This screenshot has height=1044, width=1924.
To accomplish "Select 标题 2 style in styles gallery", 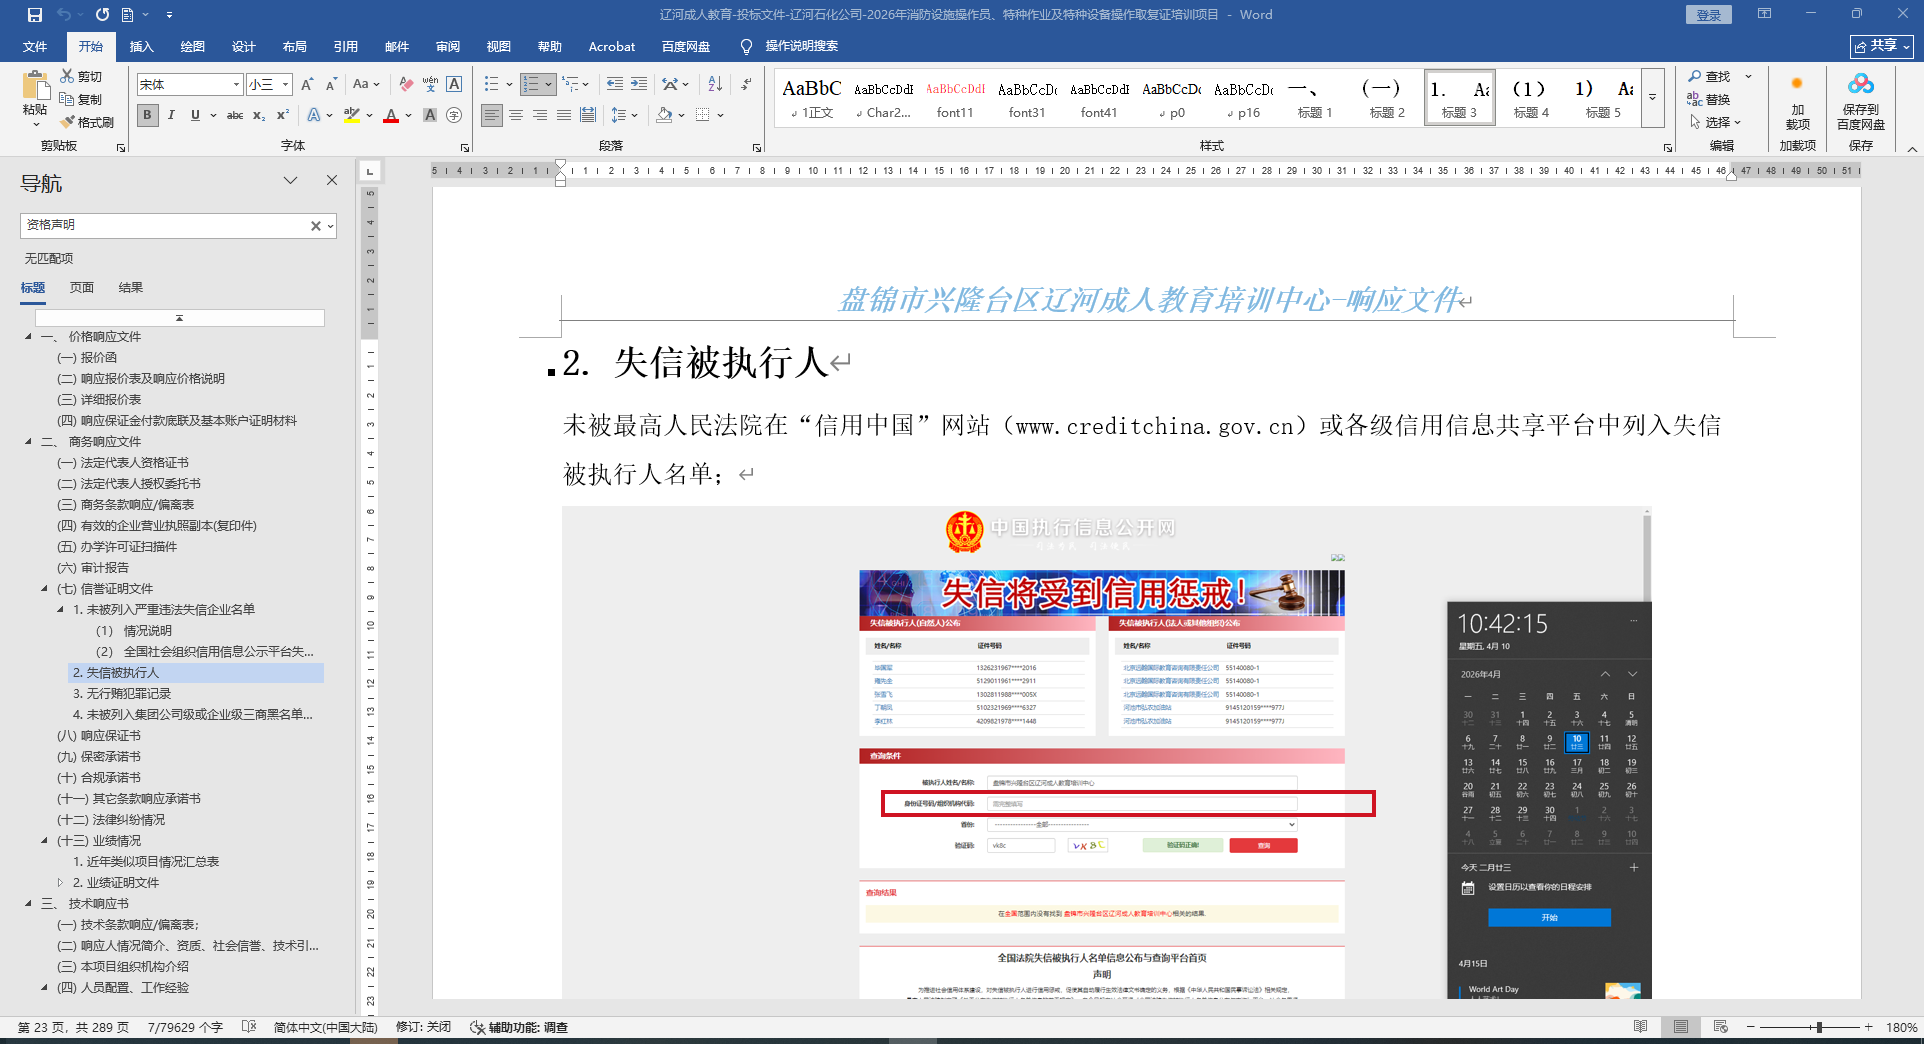I will coord(1387,98).
